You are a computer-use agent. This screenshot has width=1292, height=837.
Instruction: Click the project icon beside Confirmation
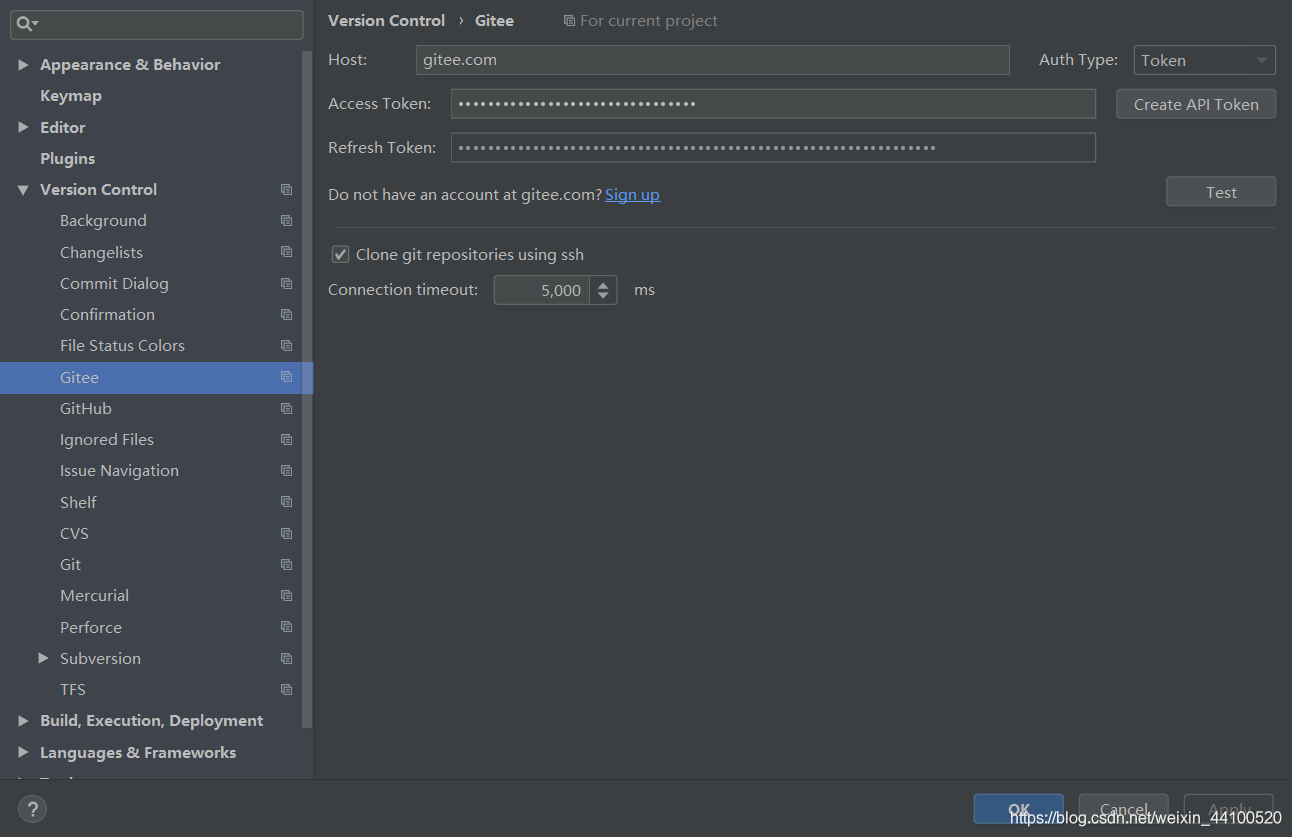click(287, 314)
